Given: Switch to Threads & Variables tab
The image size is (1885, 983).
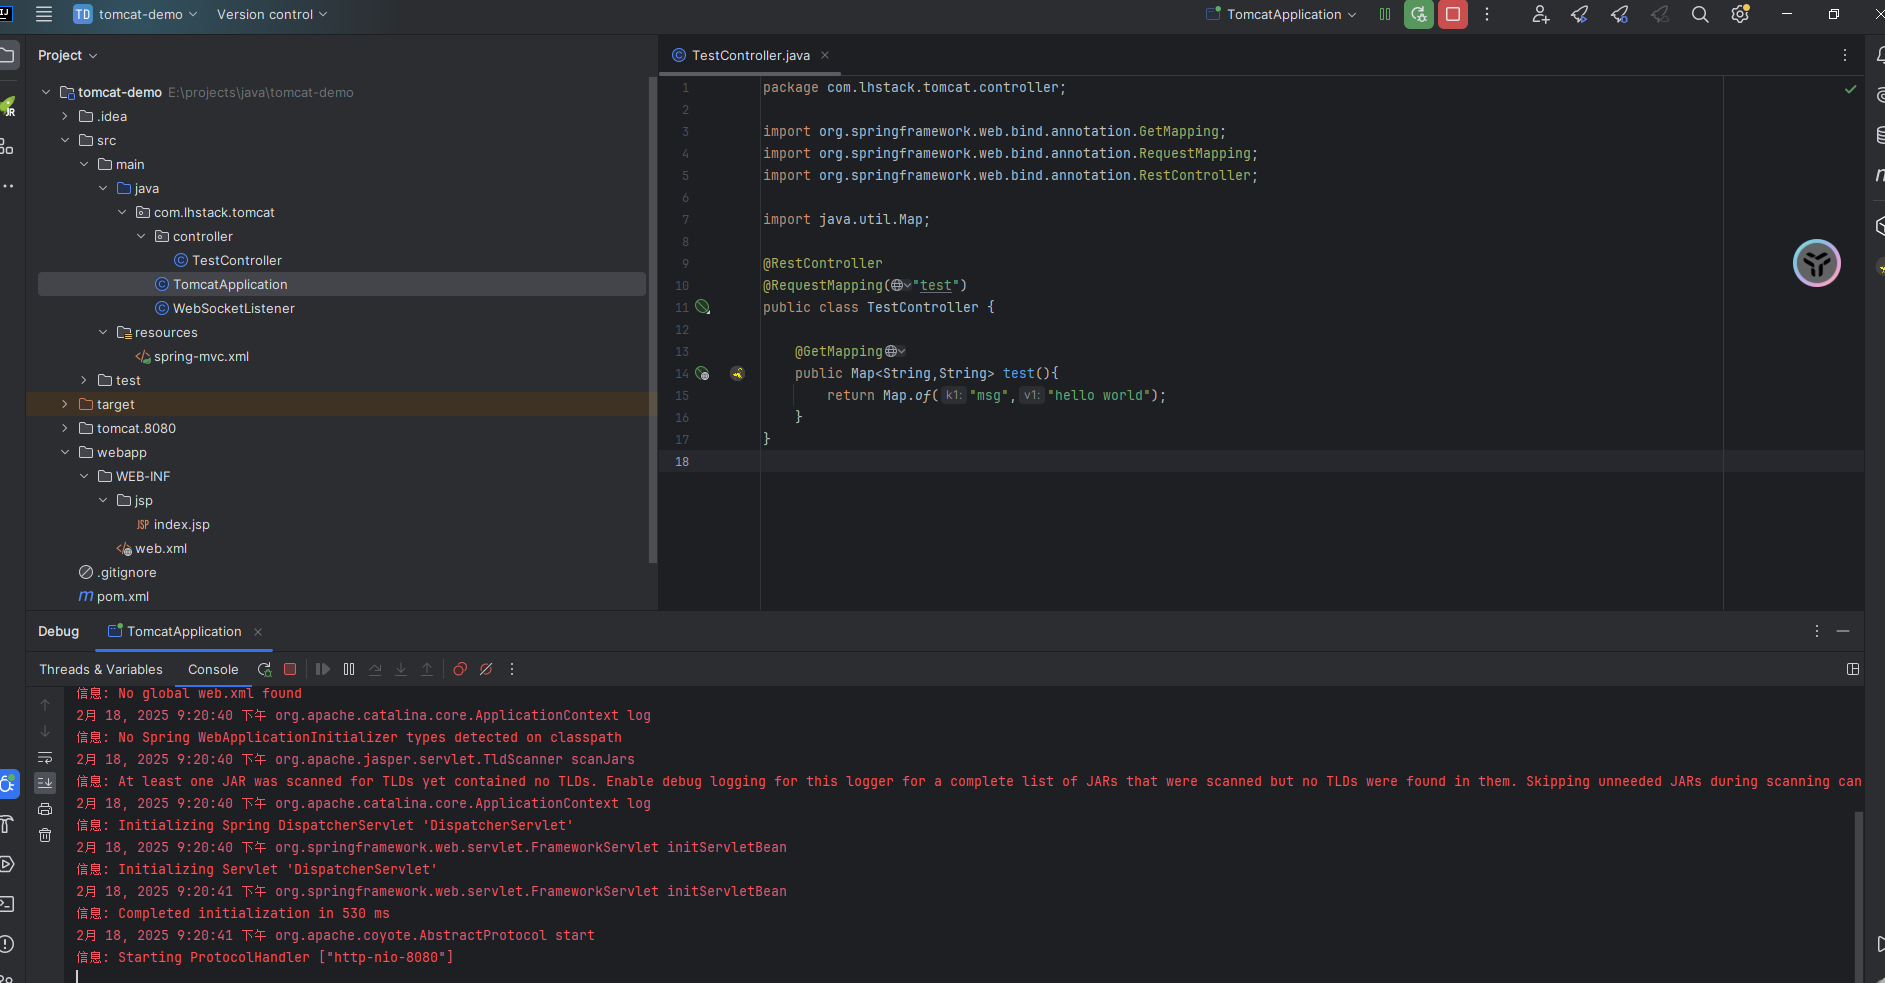Looking at the screenshot, I should [100, 669].
